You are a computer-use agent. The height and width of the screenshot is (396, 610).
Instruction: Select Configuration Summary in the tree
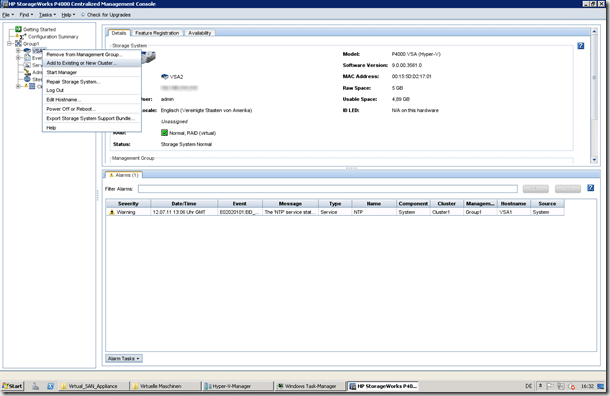53,37
